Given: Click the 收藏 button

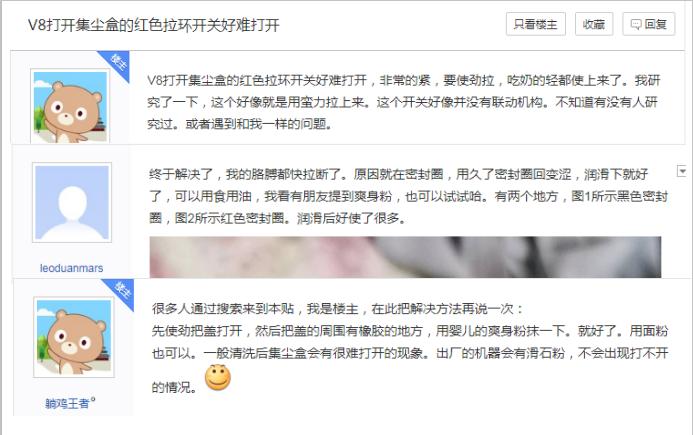Looking at the screenshot, I should [x=594, y=24].
